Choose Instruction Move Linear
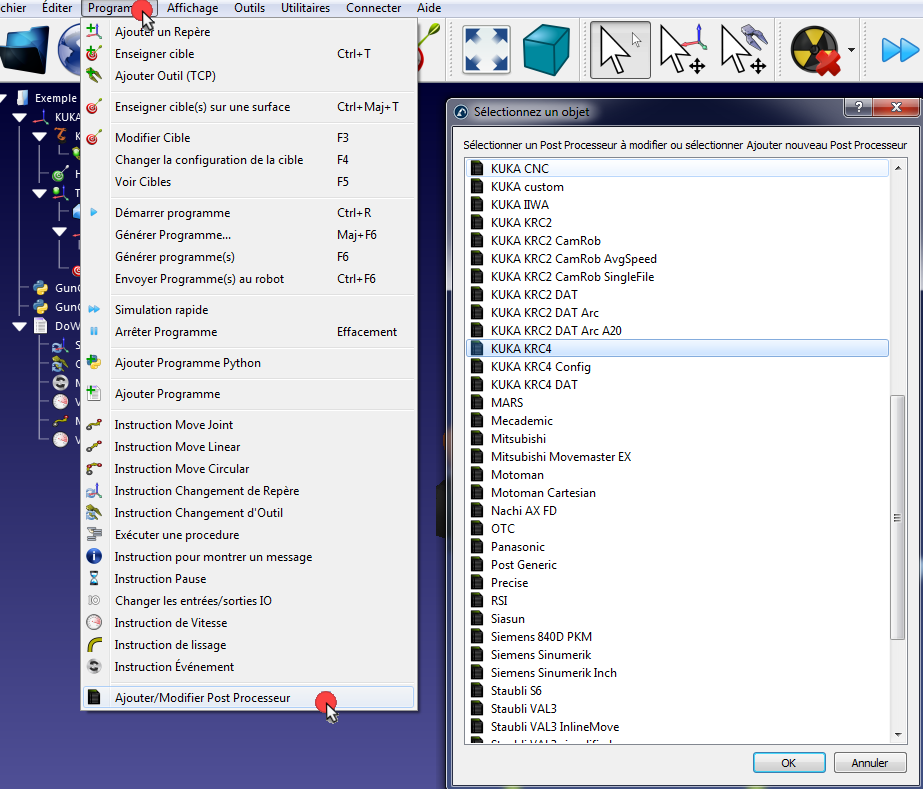Screen dimensions: 923x789 click(248, 446)
